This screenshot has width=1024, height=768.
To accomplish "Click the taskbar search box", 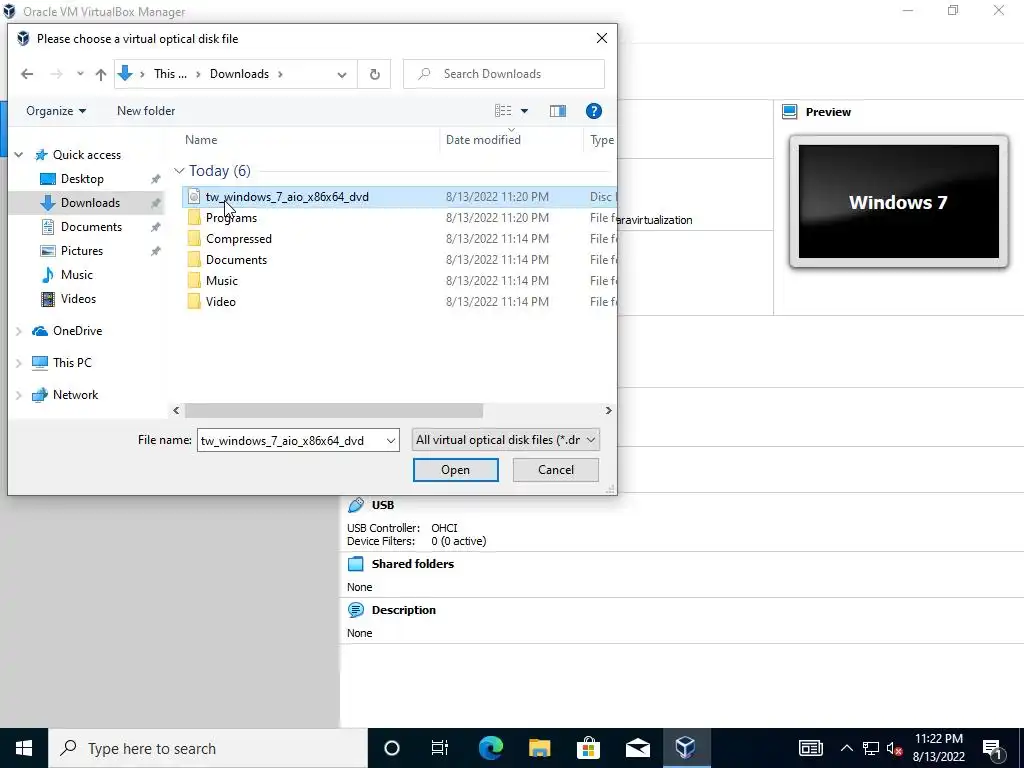I will tap(208, 748).
